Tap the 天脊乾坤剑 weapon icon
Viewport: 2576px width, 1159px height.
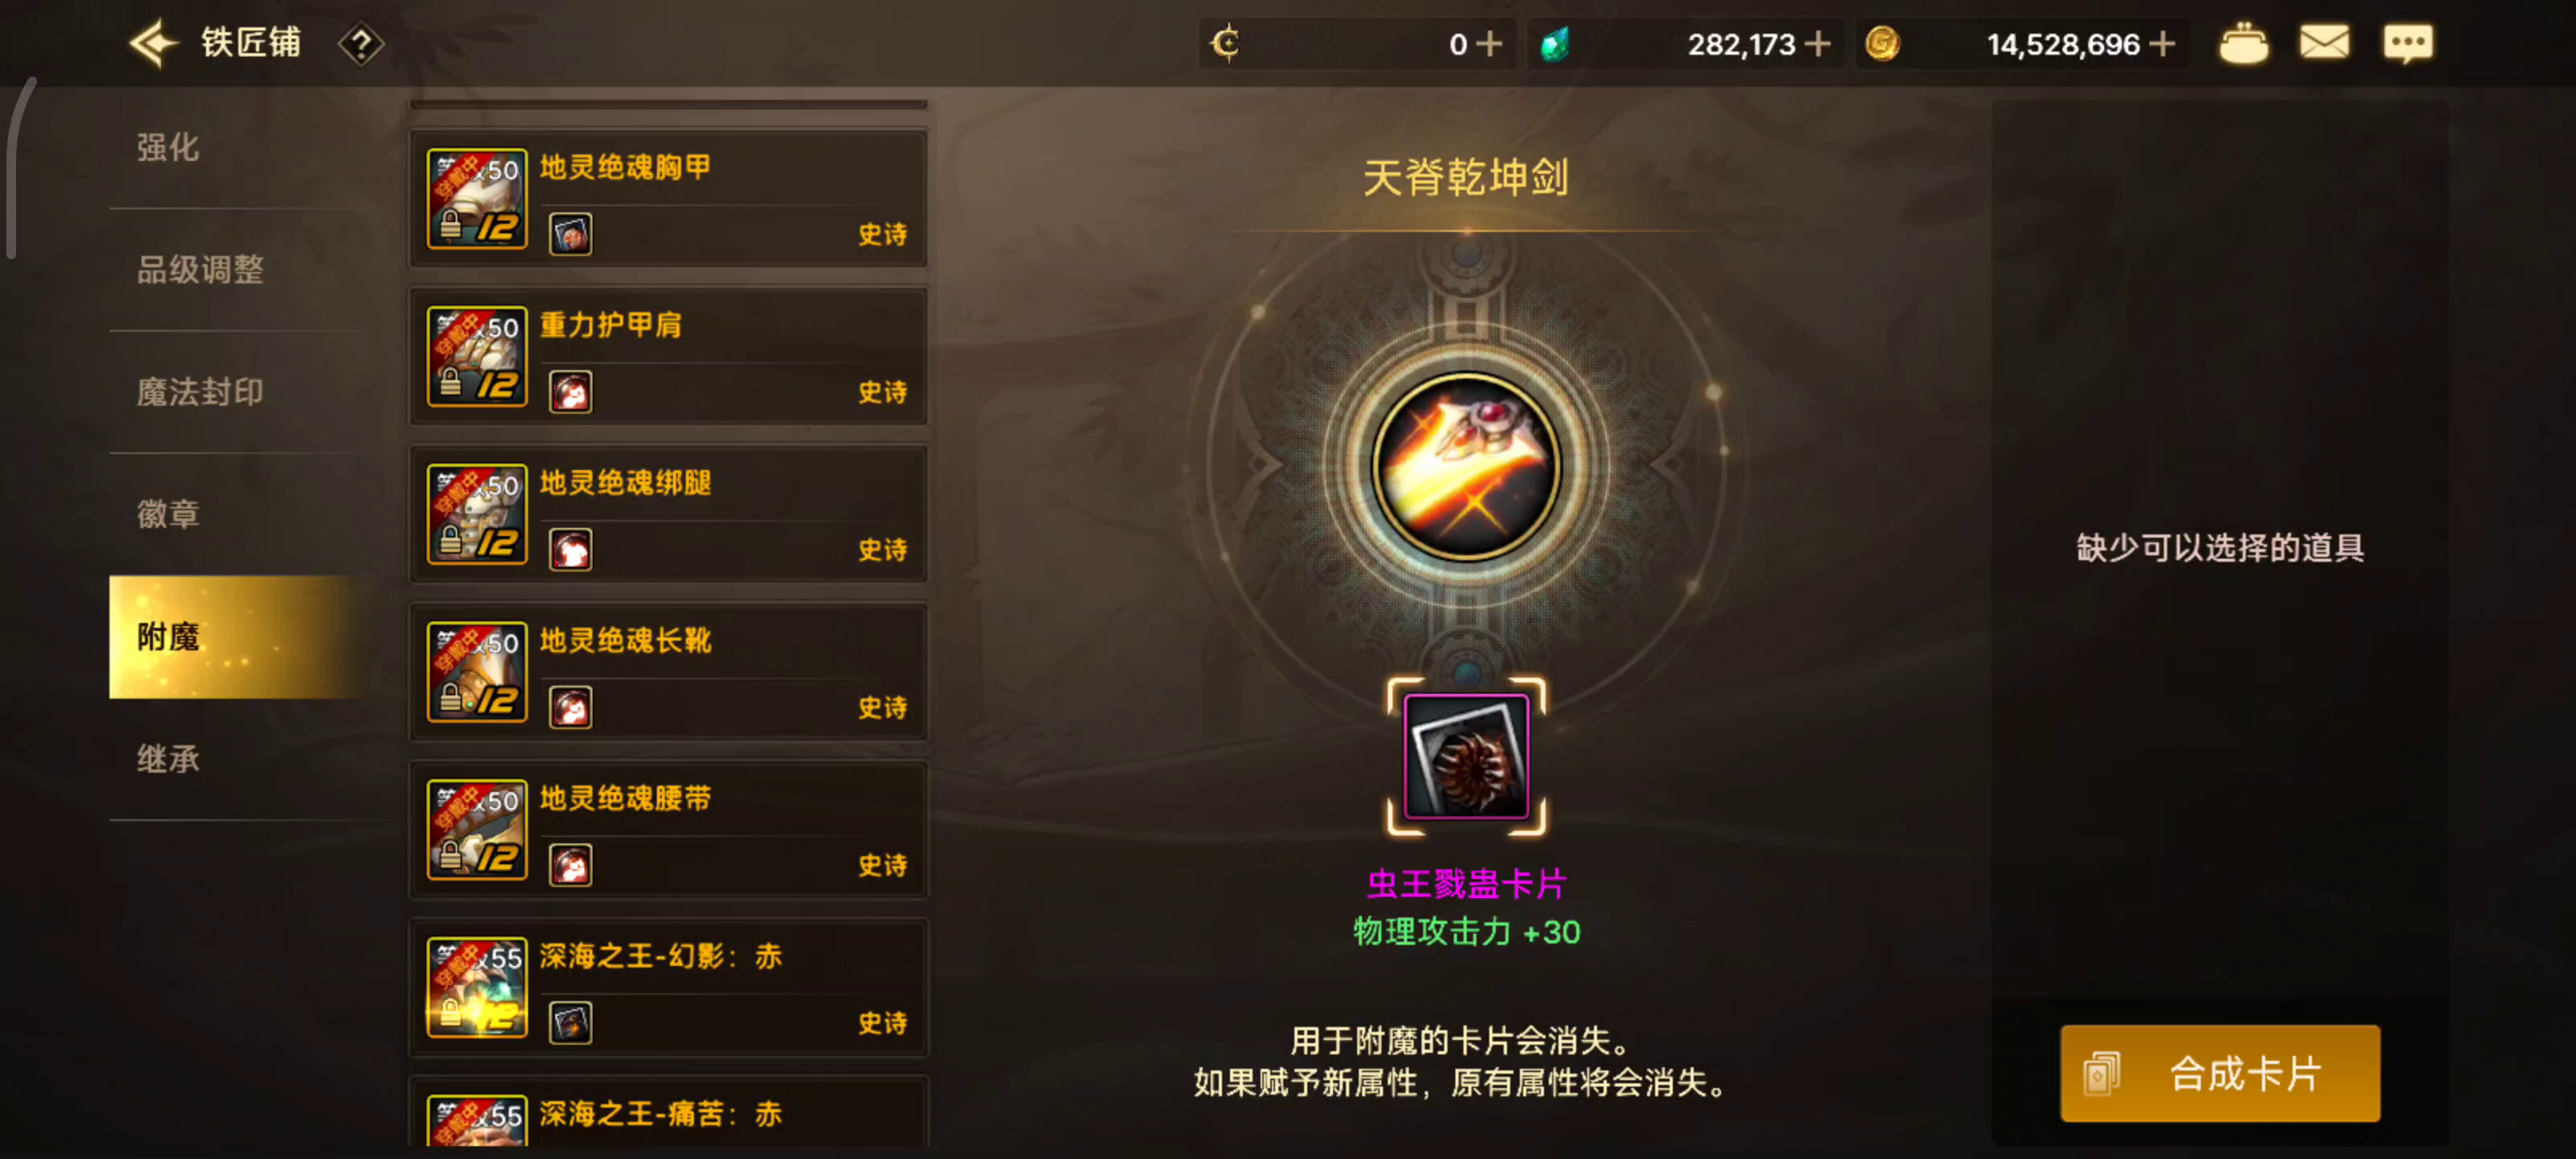click(x=1466, y=466)
